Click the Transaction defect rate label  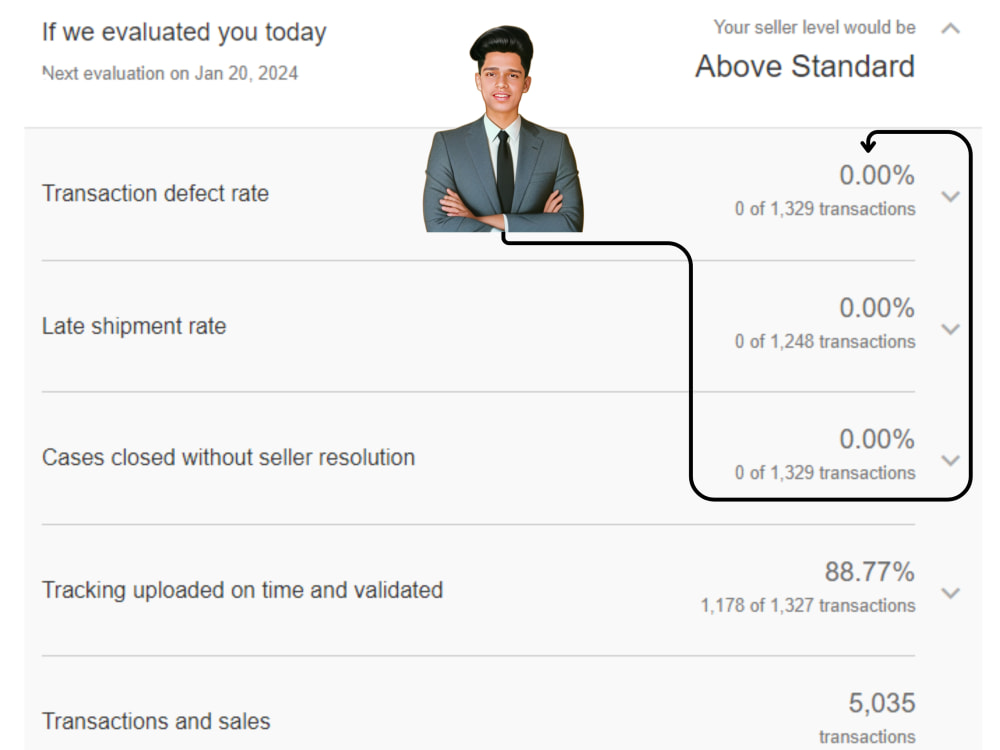[155, 194]
